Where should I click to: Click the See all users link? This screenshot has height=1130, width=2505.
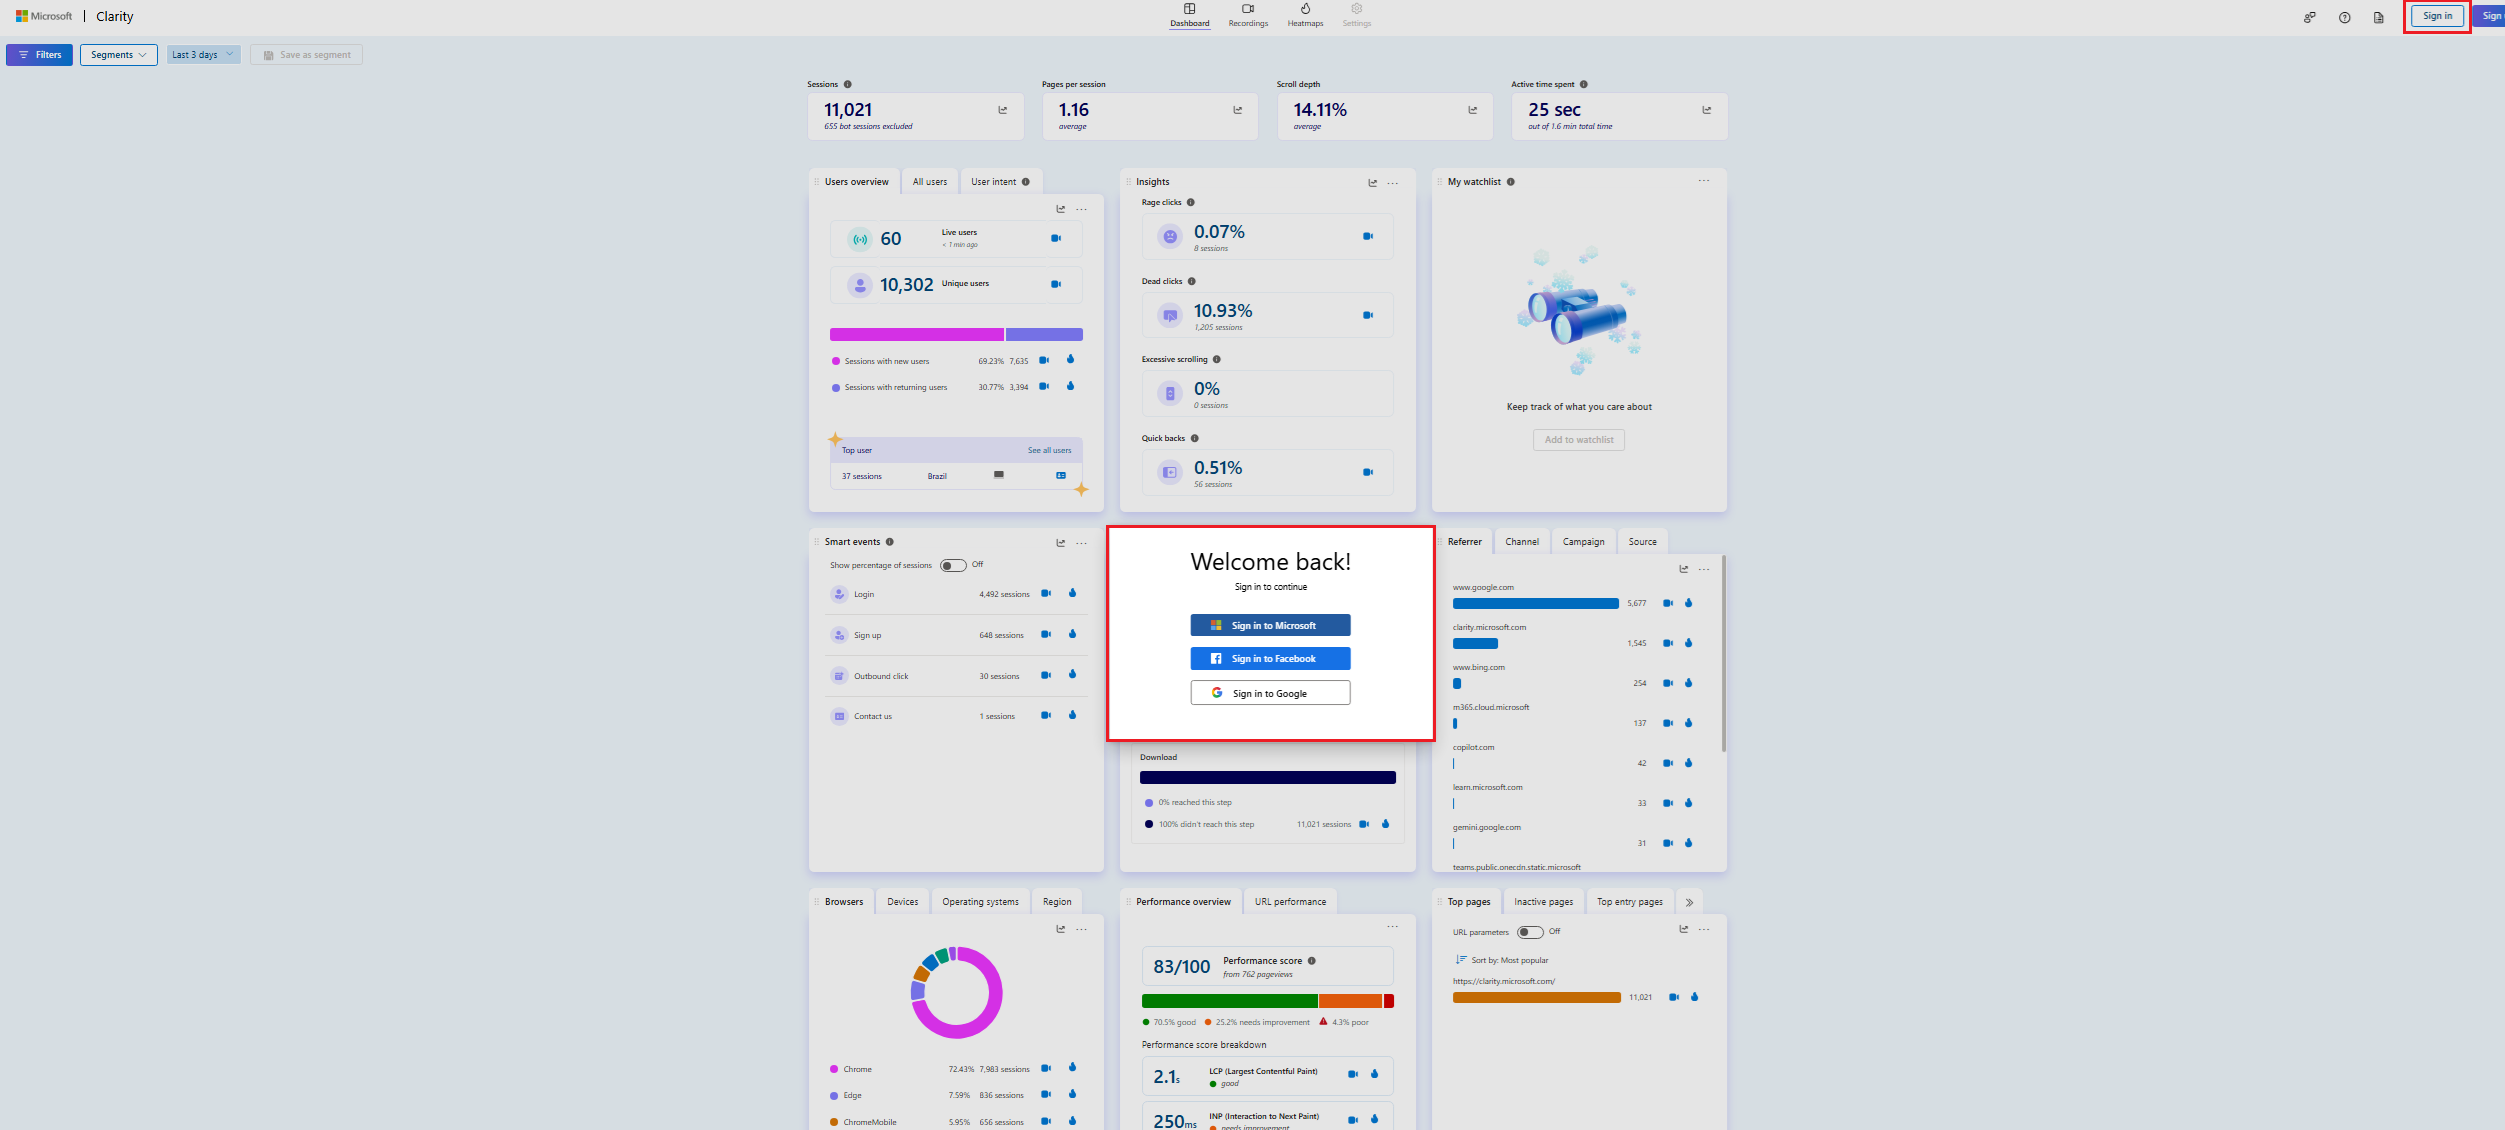1049,450
